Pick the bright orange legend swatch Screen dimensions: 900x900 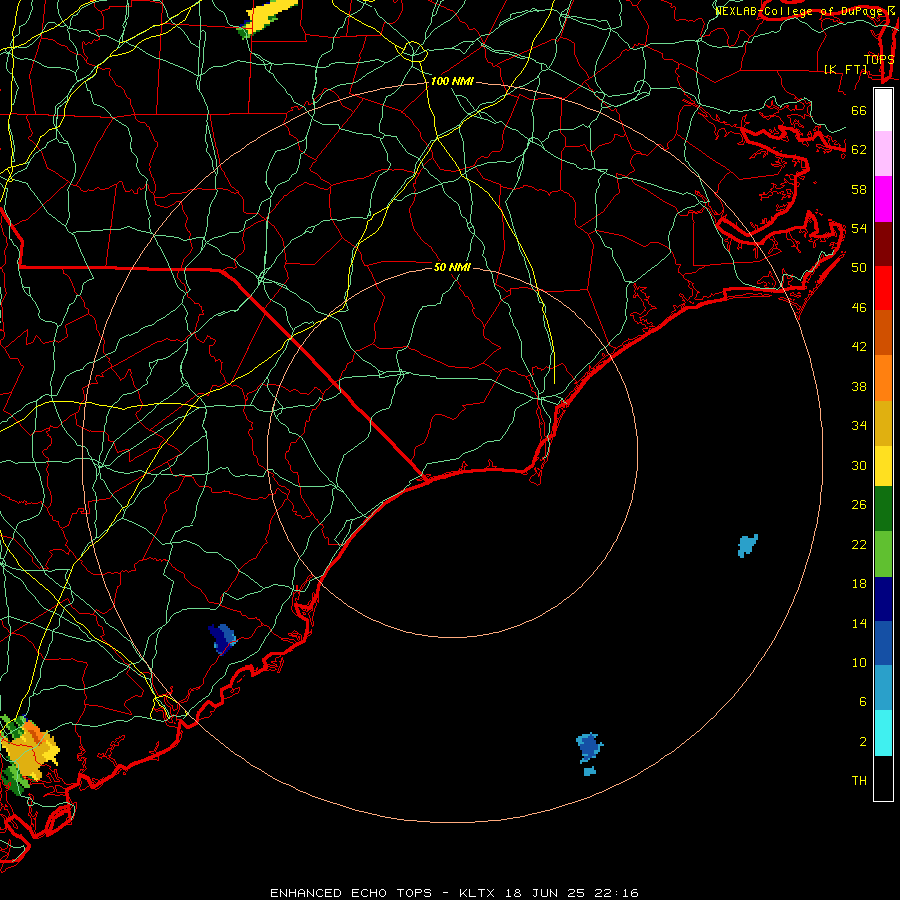tap(883, 378)
